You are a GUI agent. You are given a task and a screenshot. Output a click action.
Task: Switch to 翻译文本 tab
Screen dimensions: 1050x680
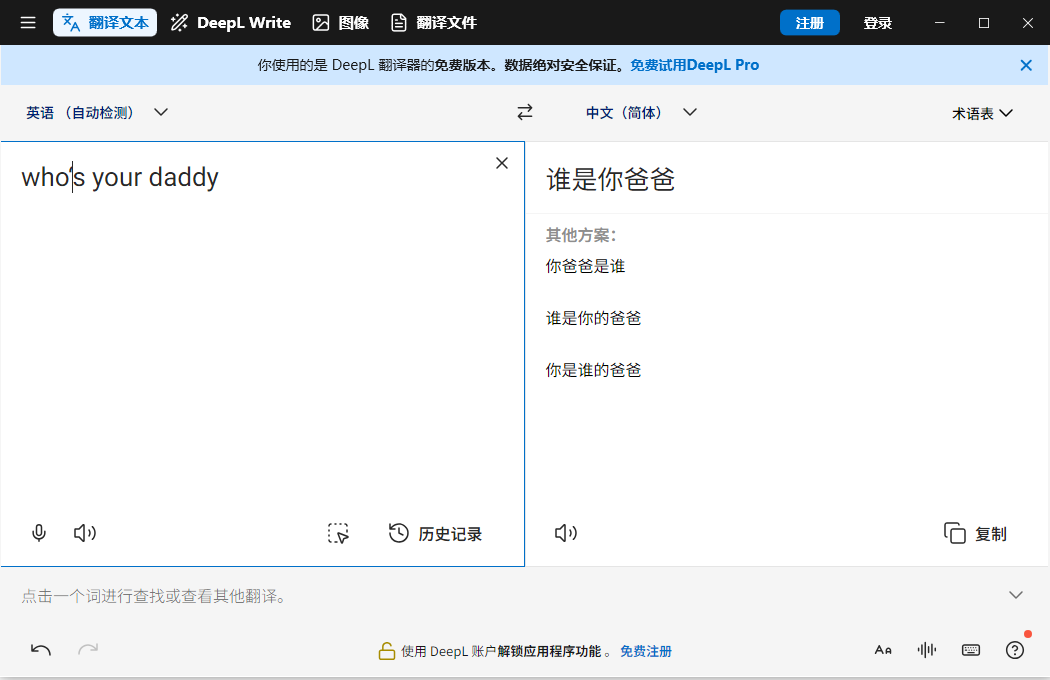click(x=105, y=23)
